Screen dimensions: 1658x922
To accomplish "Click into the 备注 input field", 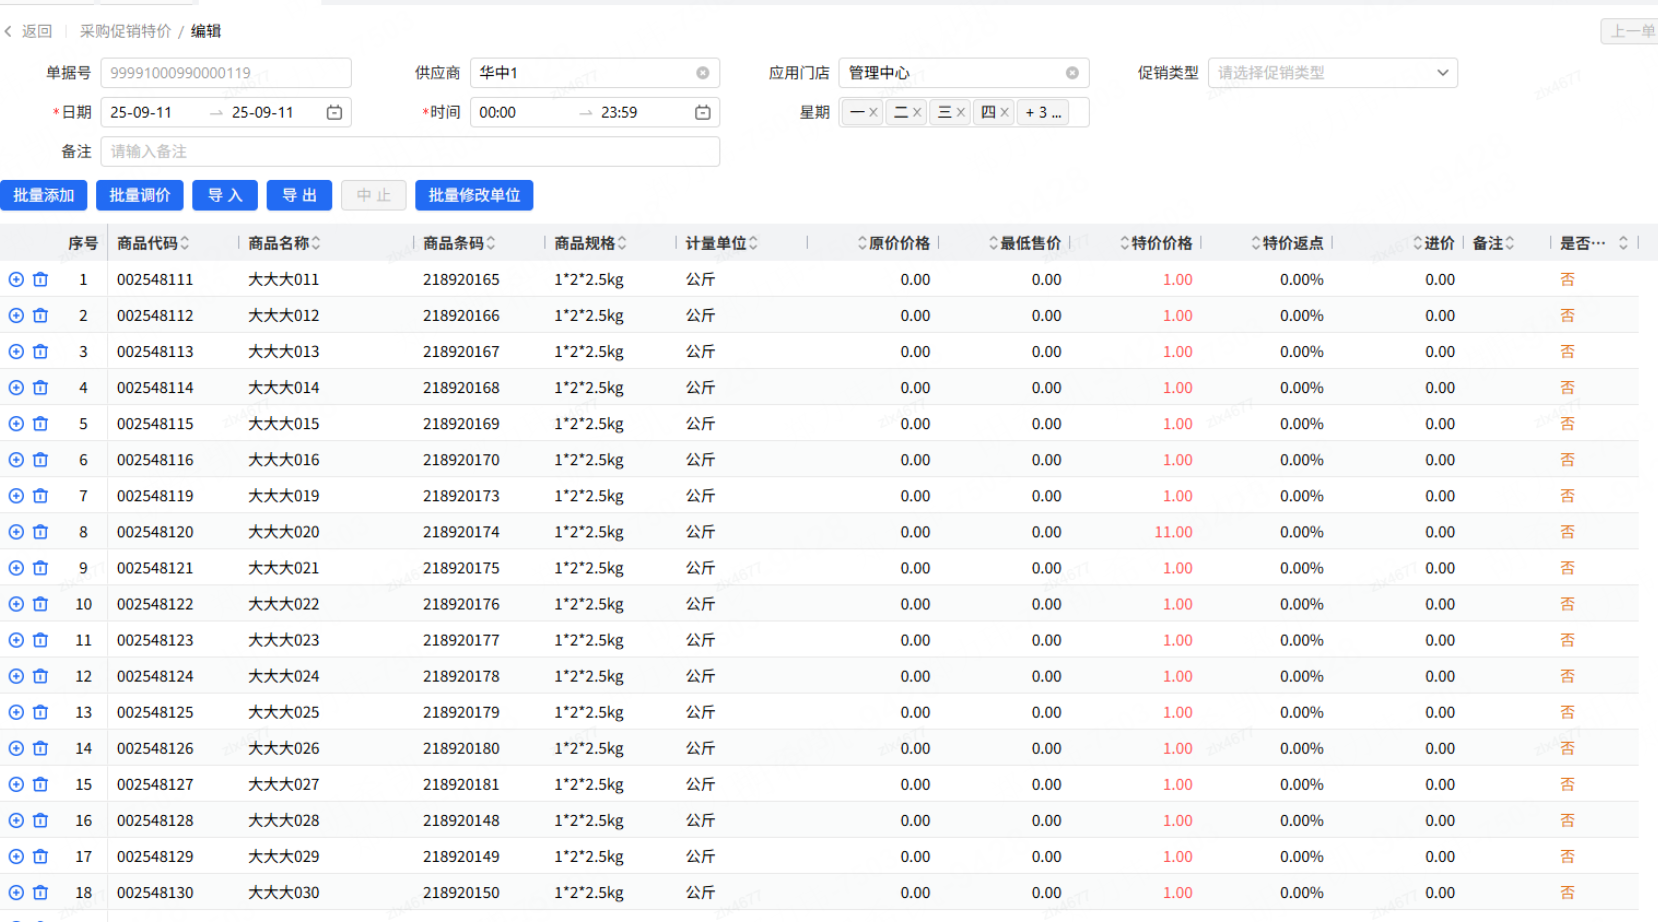I will click(410, 152).
